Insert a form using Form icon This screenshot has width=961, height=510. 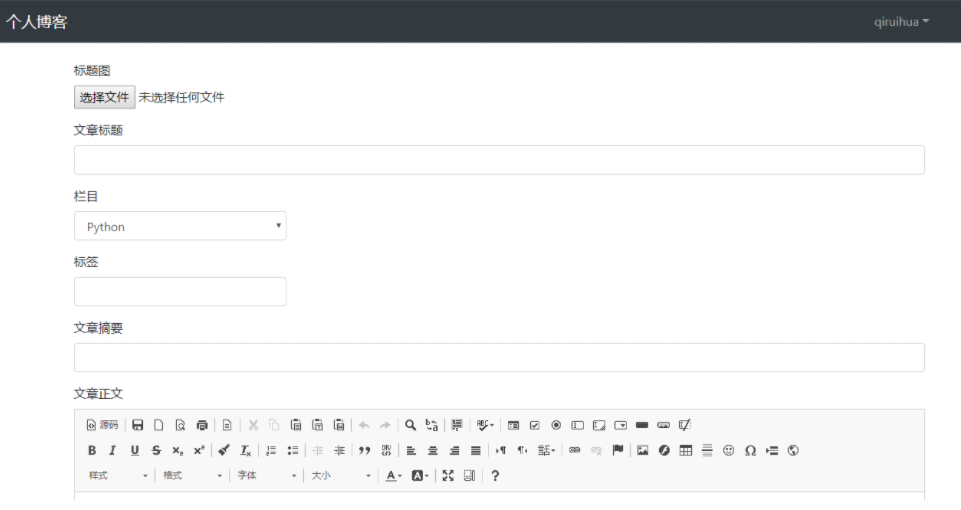pos(514,425)
